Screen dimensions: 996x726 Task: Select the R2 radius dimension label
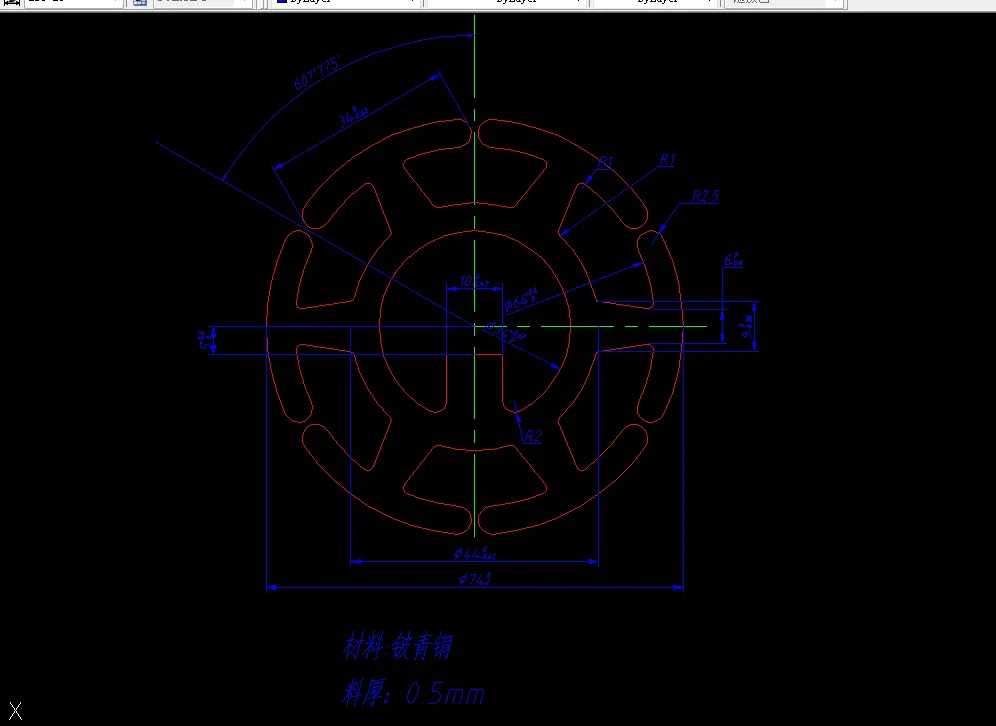533,436
